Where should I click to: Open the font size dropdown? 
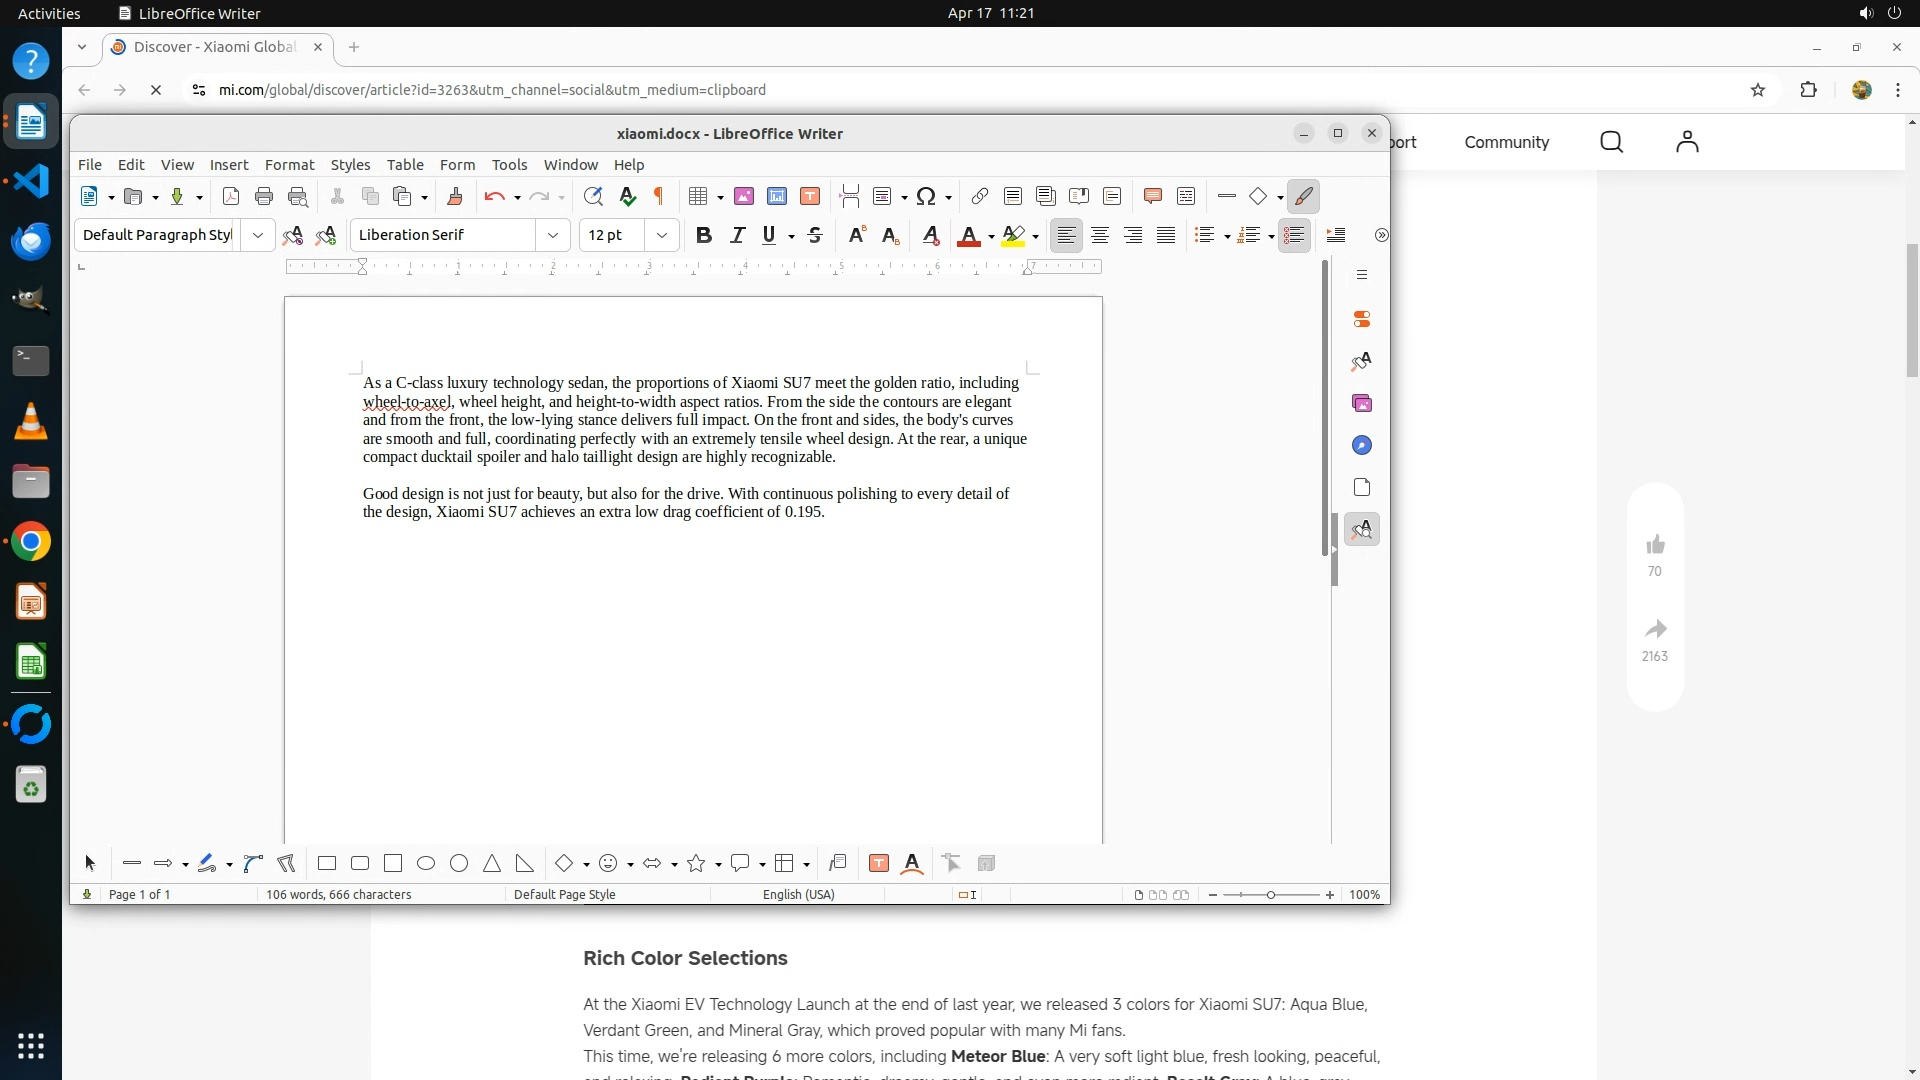pos(662,236)
